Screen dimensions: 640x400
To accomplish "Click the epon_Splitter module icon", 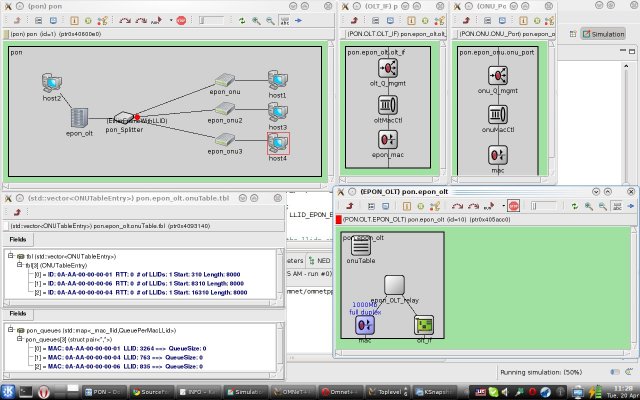I will point(128,121).
